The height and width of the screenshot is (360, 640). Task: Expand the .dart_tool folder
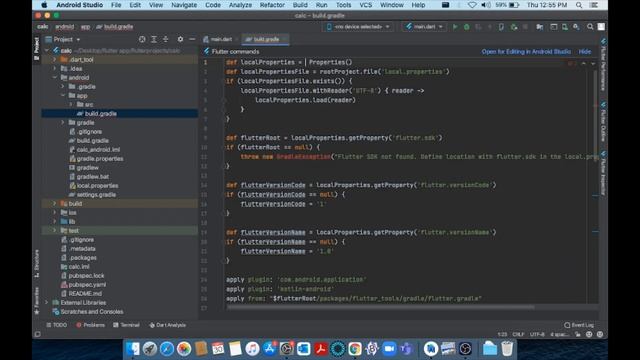pos(55,60)
